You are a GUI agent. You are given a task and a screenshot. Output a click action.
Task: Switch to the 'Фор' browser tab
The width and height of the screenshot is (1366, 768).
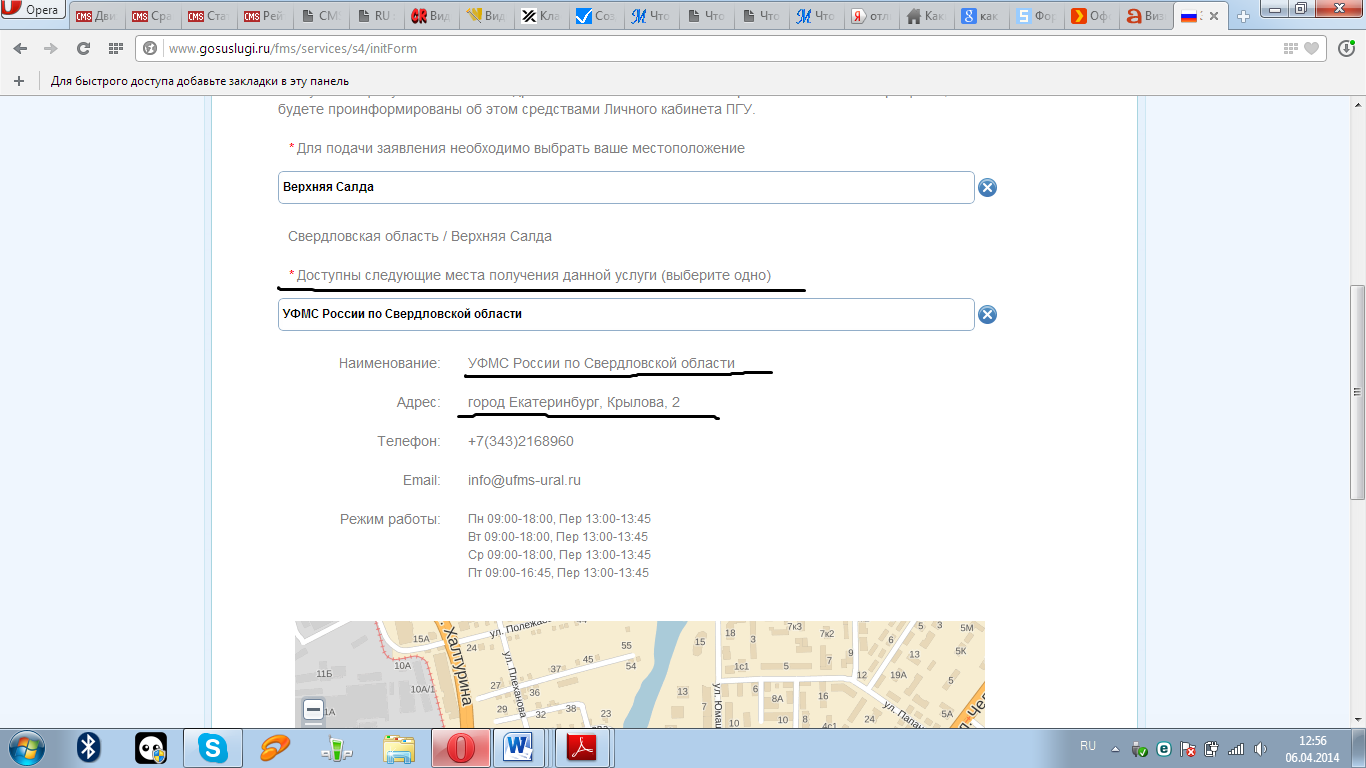click(x=1034, y=17)
